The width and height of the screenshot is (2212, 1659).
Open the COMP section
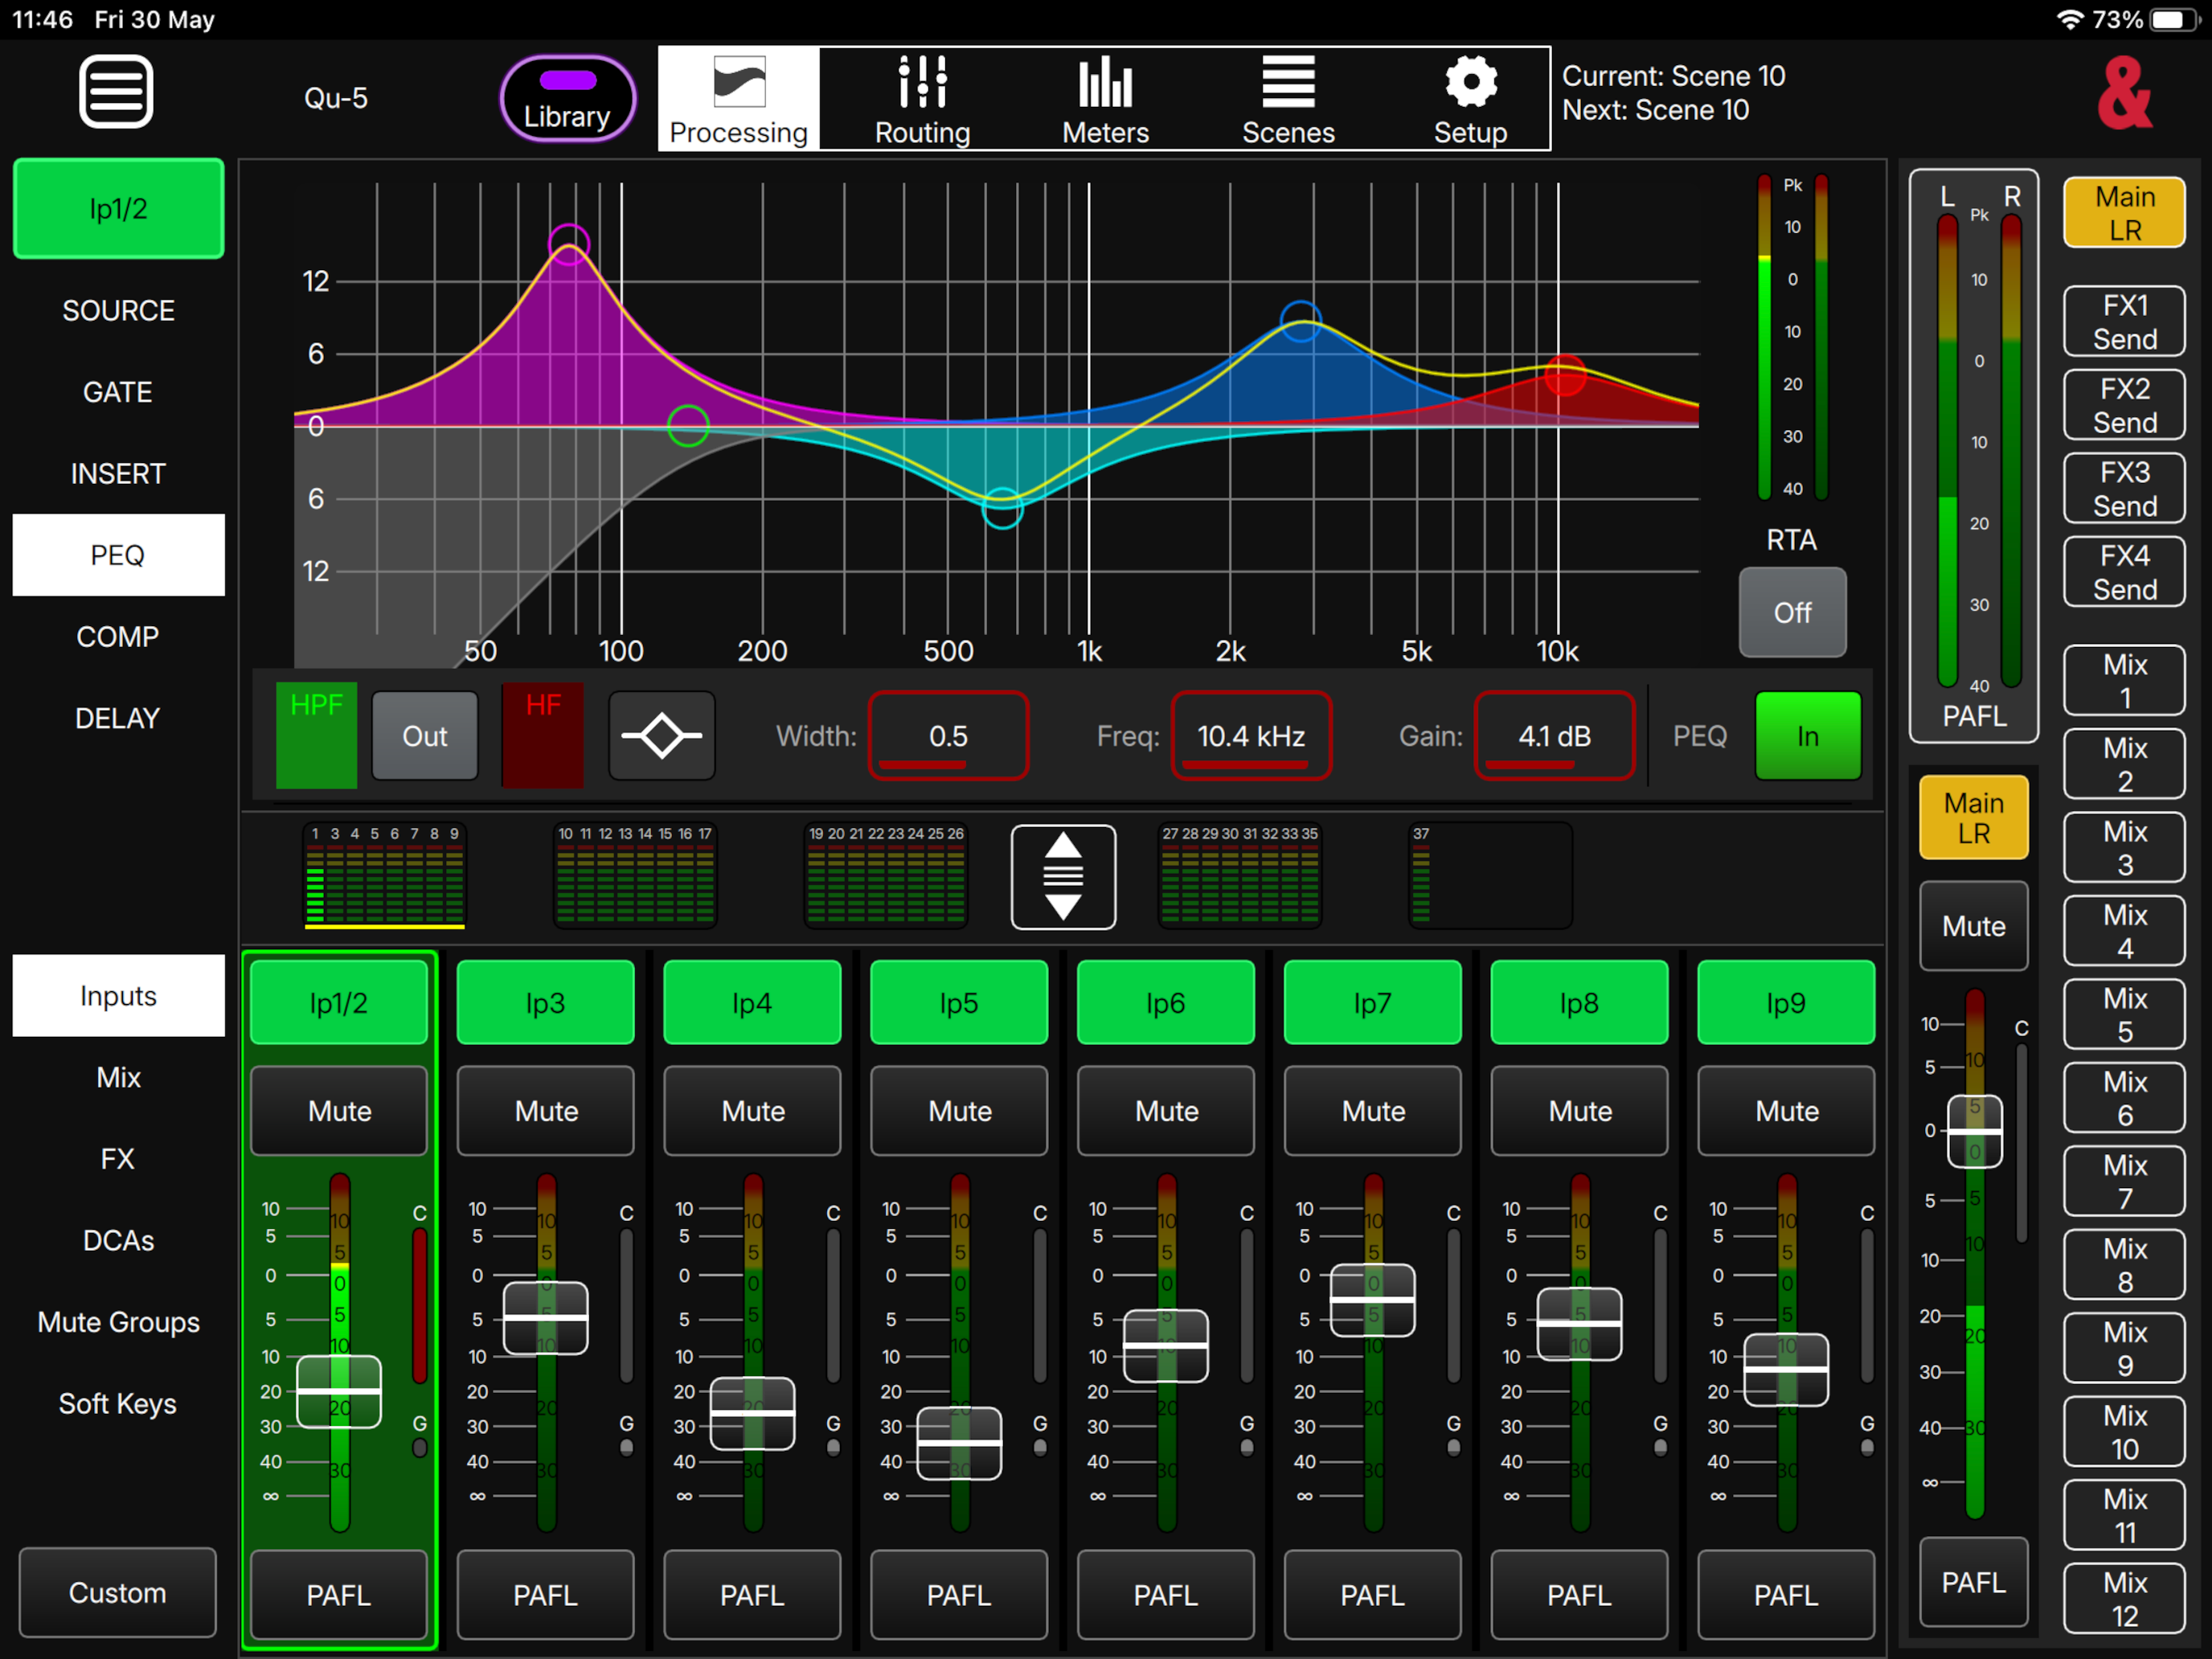tap(118, 636)
